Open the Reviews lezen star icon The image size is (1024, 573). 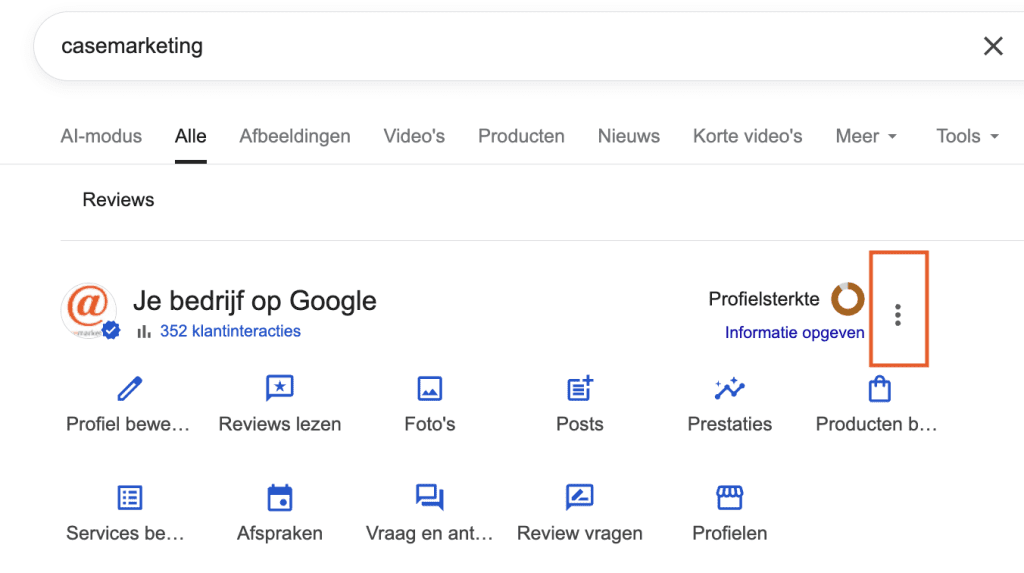click(280, 388)
